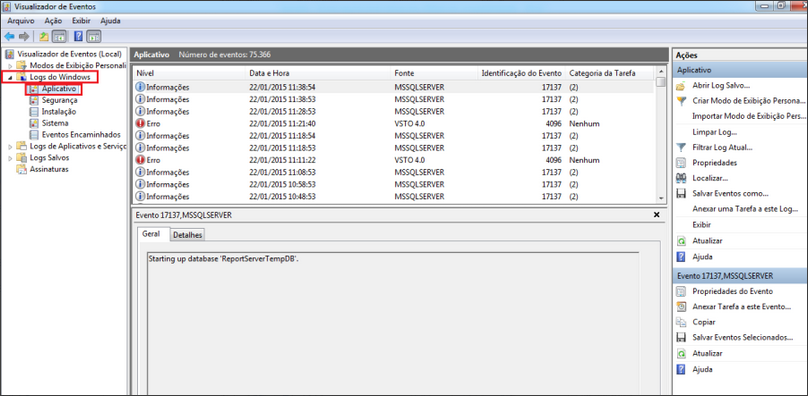Select the event at 22/01/2015 11:08:53
The image size is (808, 396).
click(x=394, y=172)
